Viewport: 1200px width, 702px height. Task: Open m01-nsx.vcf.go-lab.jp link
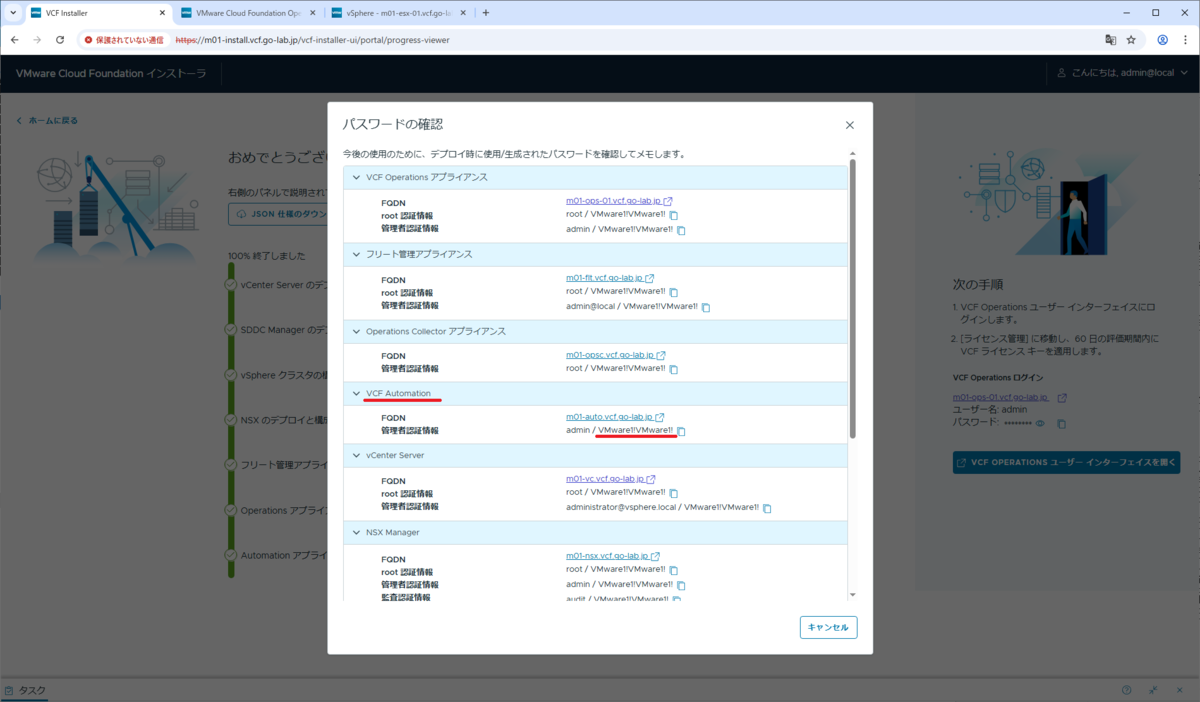click(607, 556)
